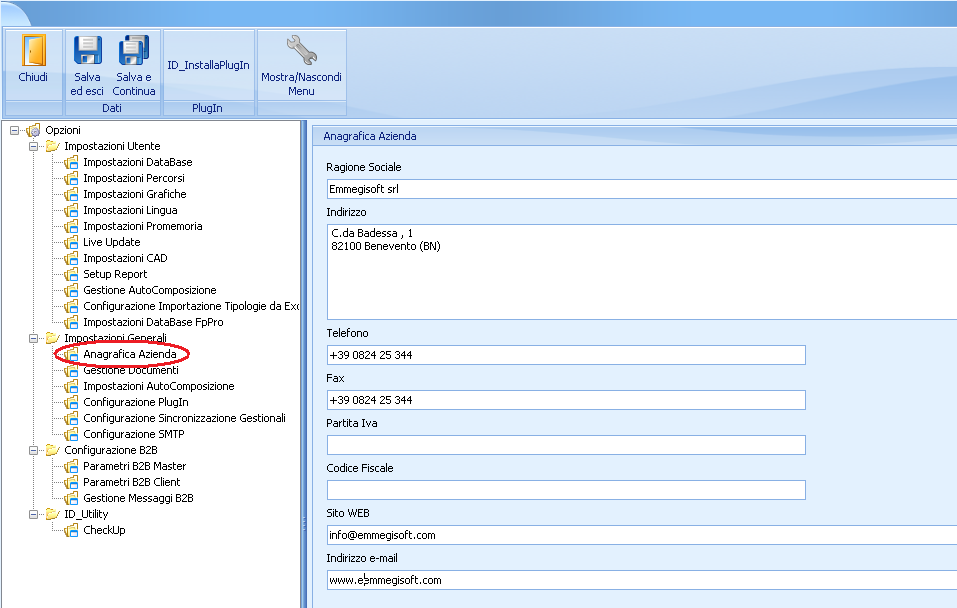Collapse the Opzioni root node
The width and height of the screenshot is (957, 608).
tap(15, 130)
